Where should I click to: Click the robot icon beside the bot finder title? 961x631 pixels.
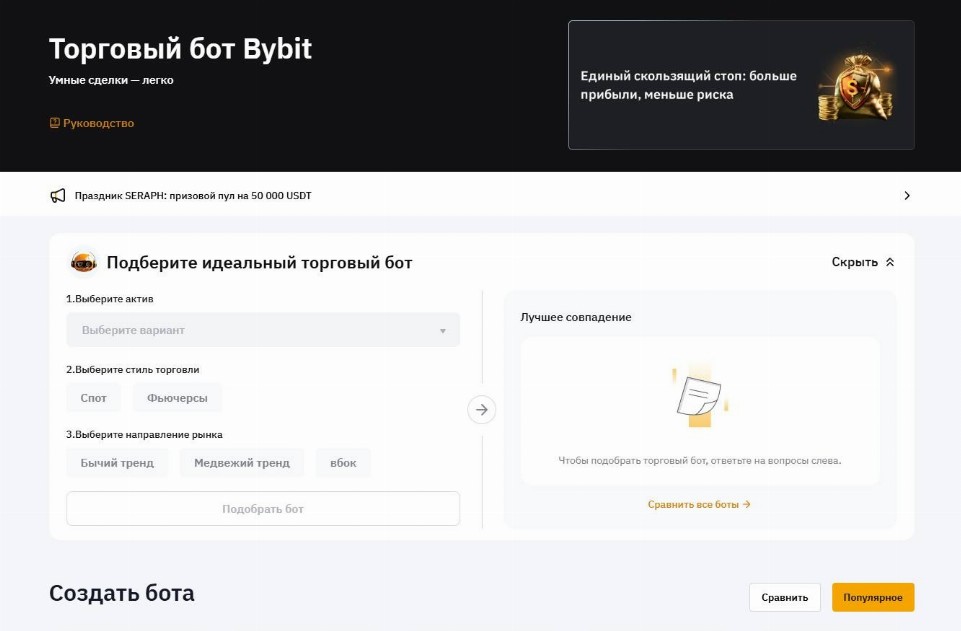[84, 263]
